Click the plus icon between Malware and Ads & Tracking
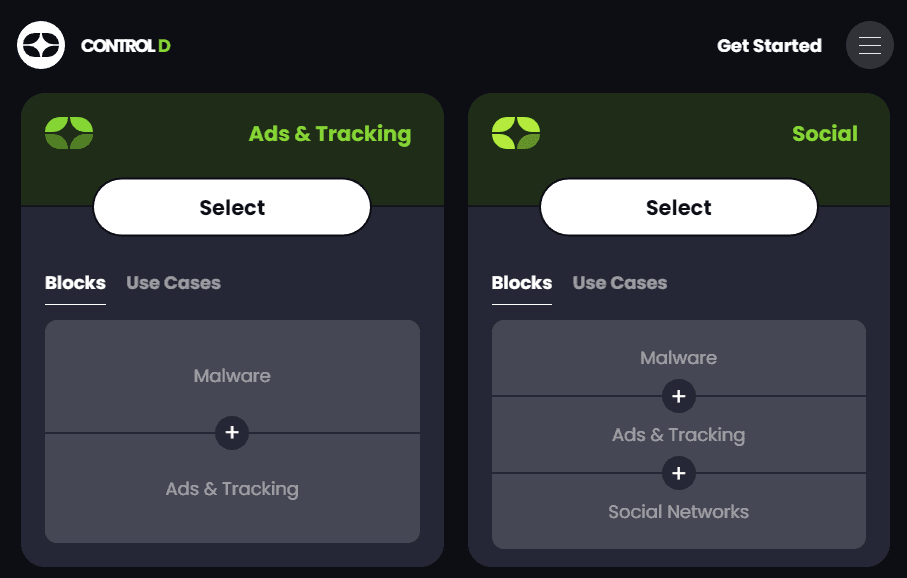The width and height of the screenshot is (907, 578). pyautogui.click(x=232, y=433)
